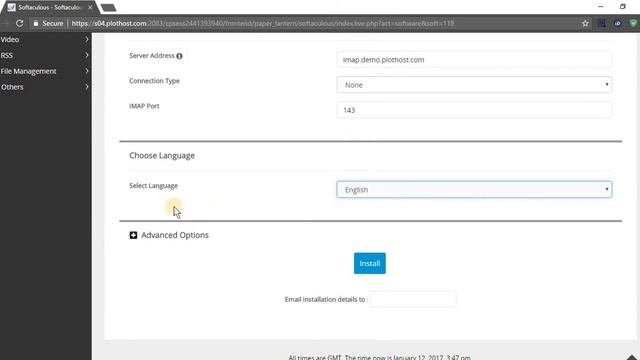Expand the RSS category
This screenshot has height=360, width=640.
45,55
